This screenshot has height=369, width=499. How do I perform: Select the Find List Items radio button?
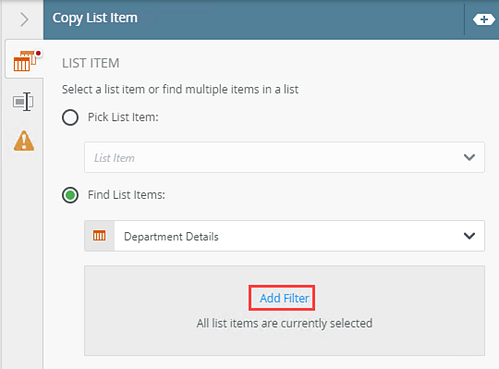70,195
